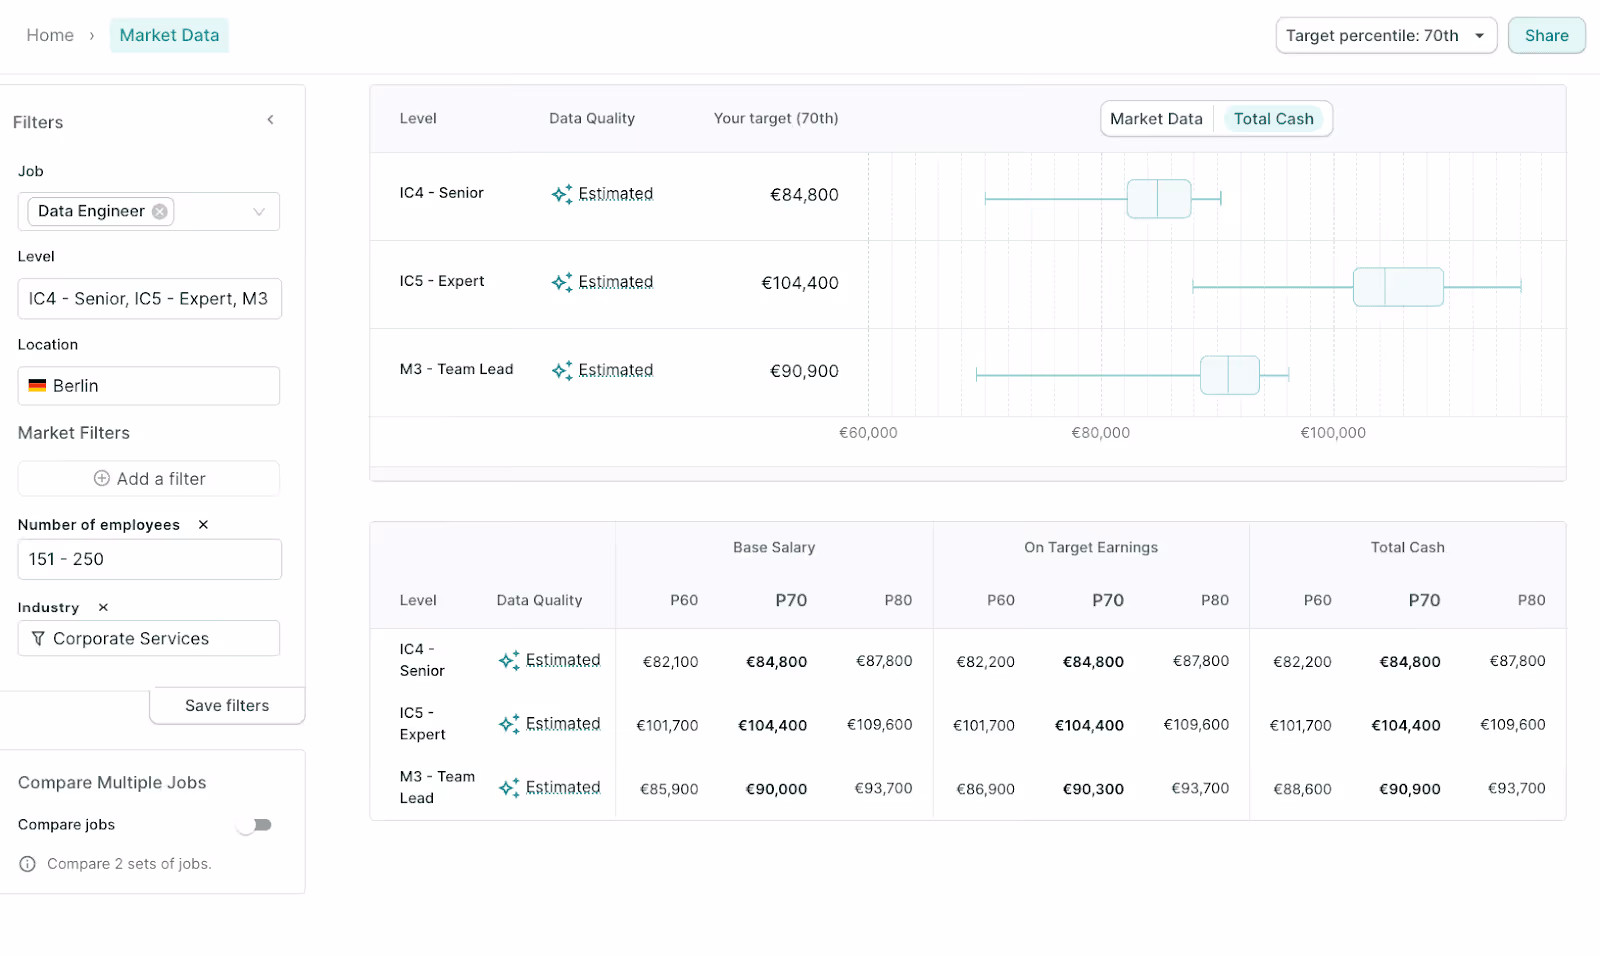Collapse the Filters panel with its chevron
The height and width of the screenshot is (956, 1600).
coord(270,119)
